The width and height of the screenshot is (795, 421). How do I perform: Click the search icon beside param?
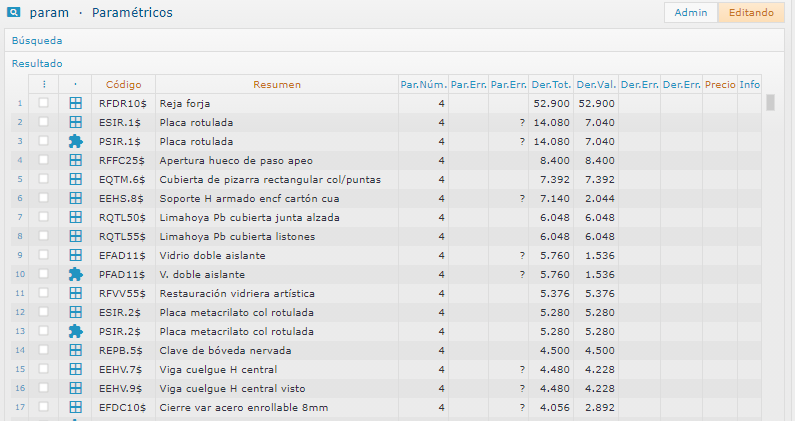point(15,13)
